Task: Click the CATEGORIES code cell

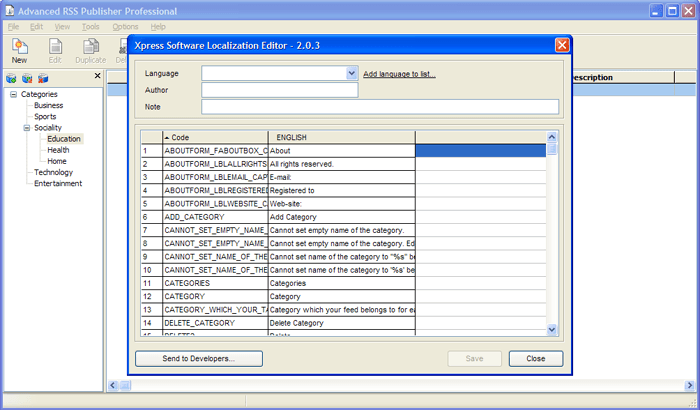Action: (x=215, y=283)
